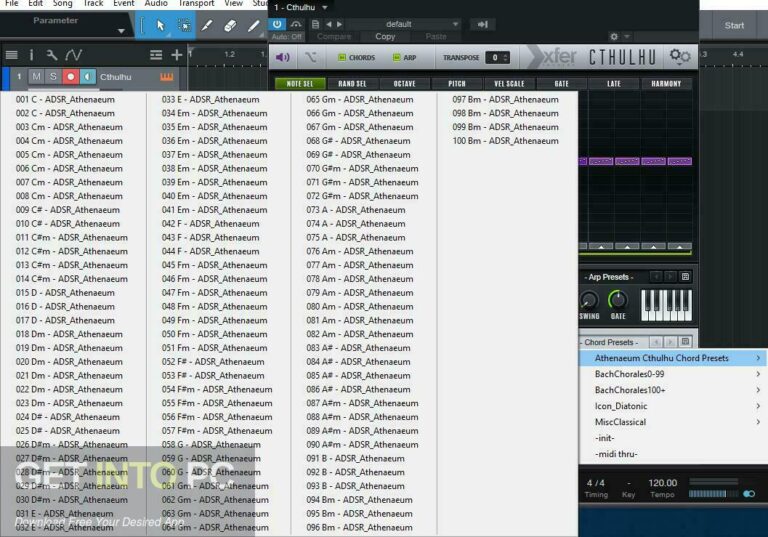
Task: Select the Split knife tool
Action: (206, 25)
